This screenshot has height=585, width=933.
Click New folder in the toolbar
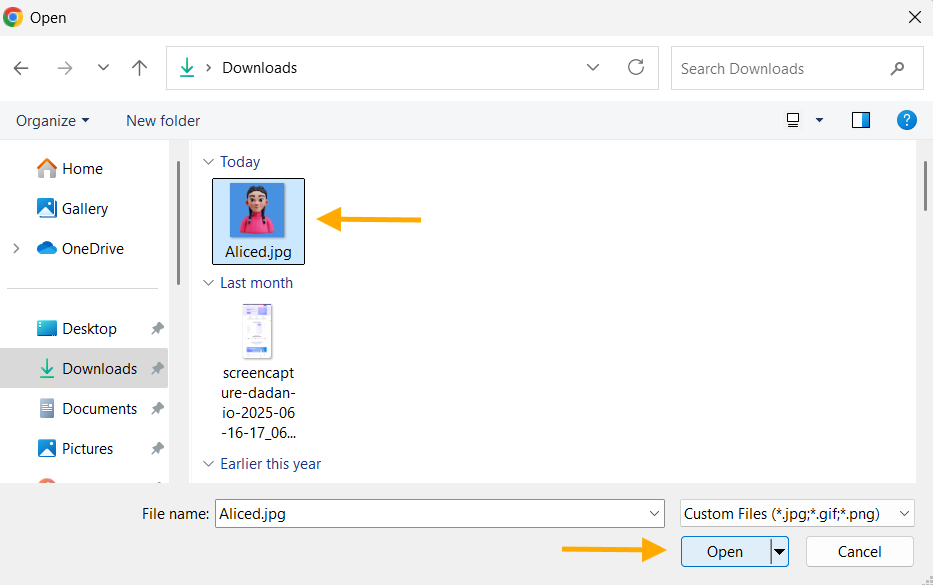[163, 120]
